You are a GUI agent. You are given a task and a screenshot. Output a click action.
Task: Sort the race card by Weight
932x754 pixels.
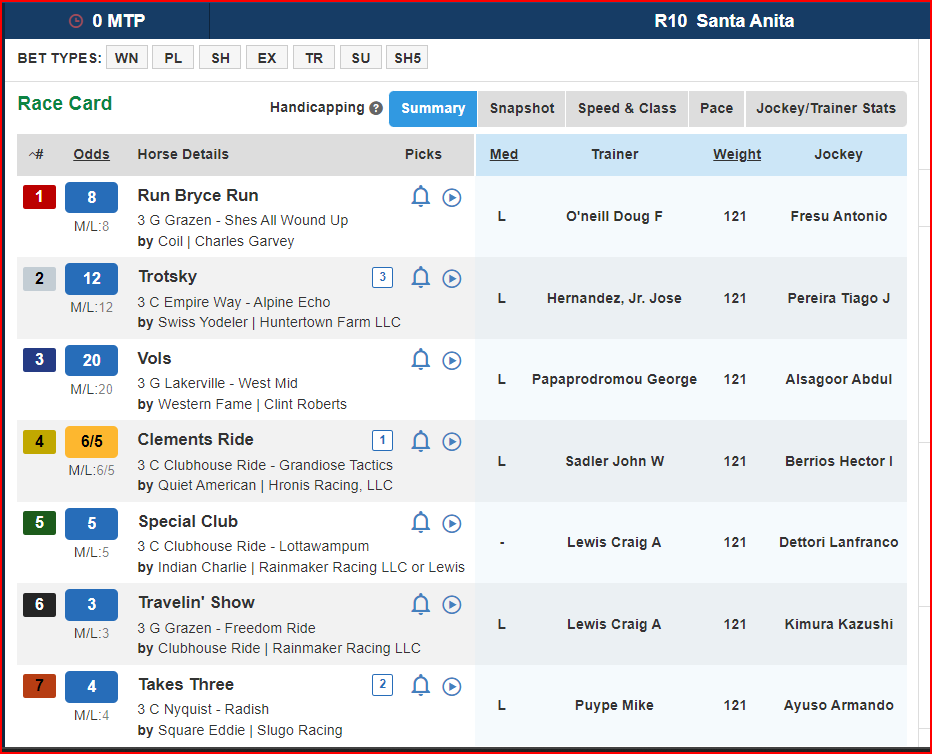click(736, 154)
